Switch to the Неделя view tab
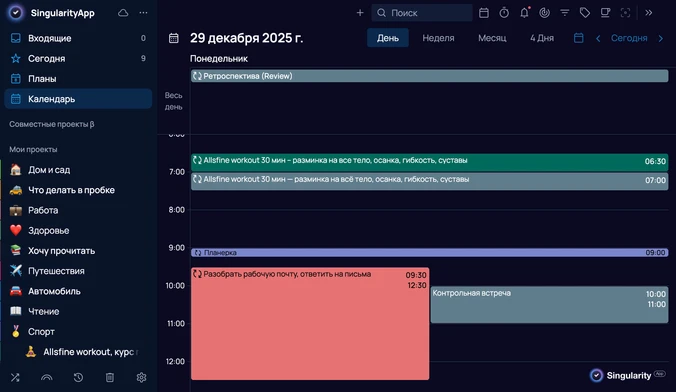676x392 pixels. (438, 38)
